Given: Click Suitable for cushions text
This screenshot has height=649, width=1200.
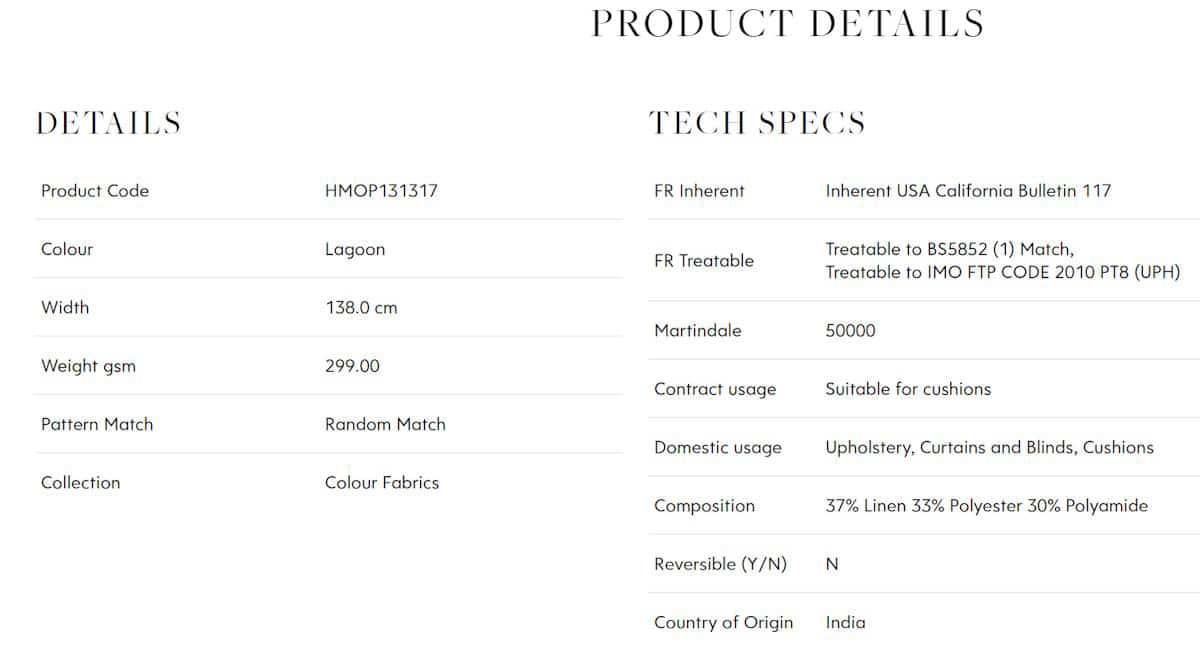Looking at the screenshot, I should pos(908,389).
